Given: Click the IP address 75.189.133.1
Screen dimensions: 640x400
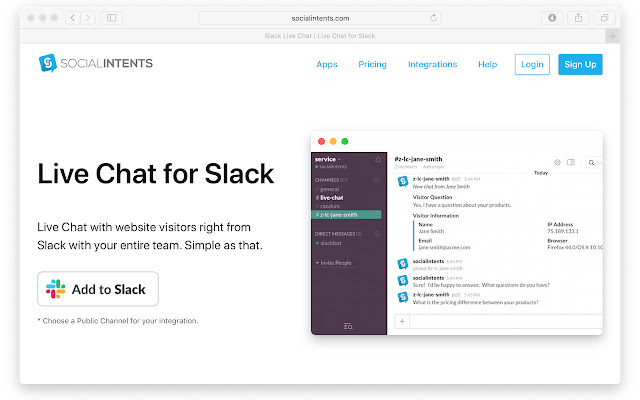Looking at the screenshot, I should pos(563,231).
